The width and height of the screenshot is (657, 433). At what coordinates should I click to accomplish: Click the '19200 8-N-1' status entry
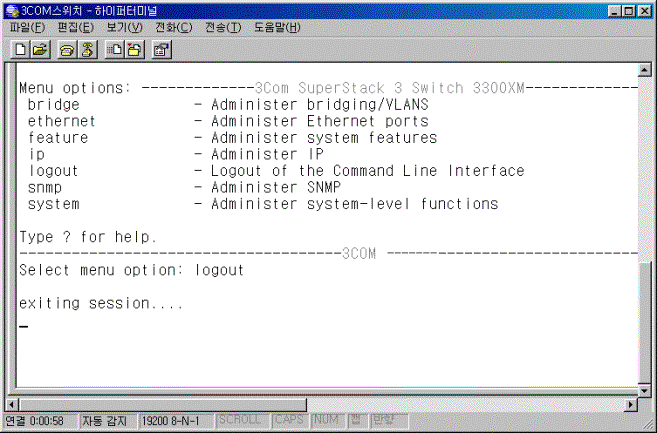[176, 421]
